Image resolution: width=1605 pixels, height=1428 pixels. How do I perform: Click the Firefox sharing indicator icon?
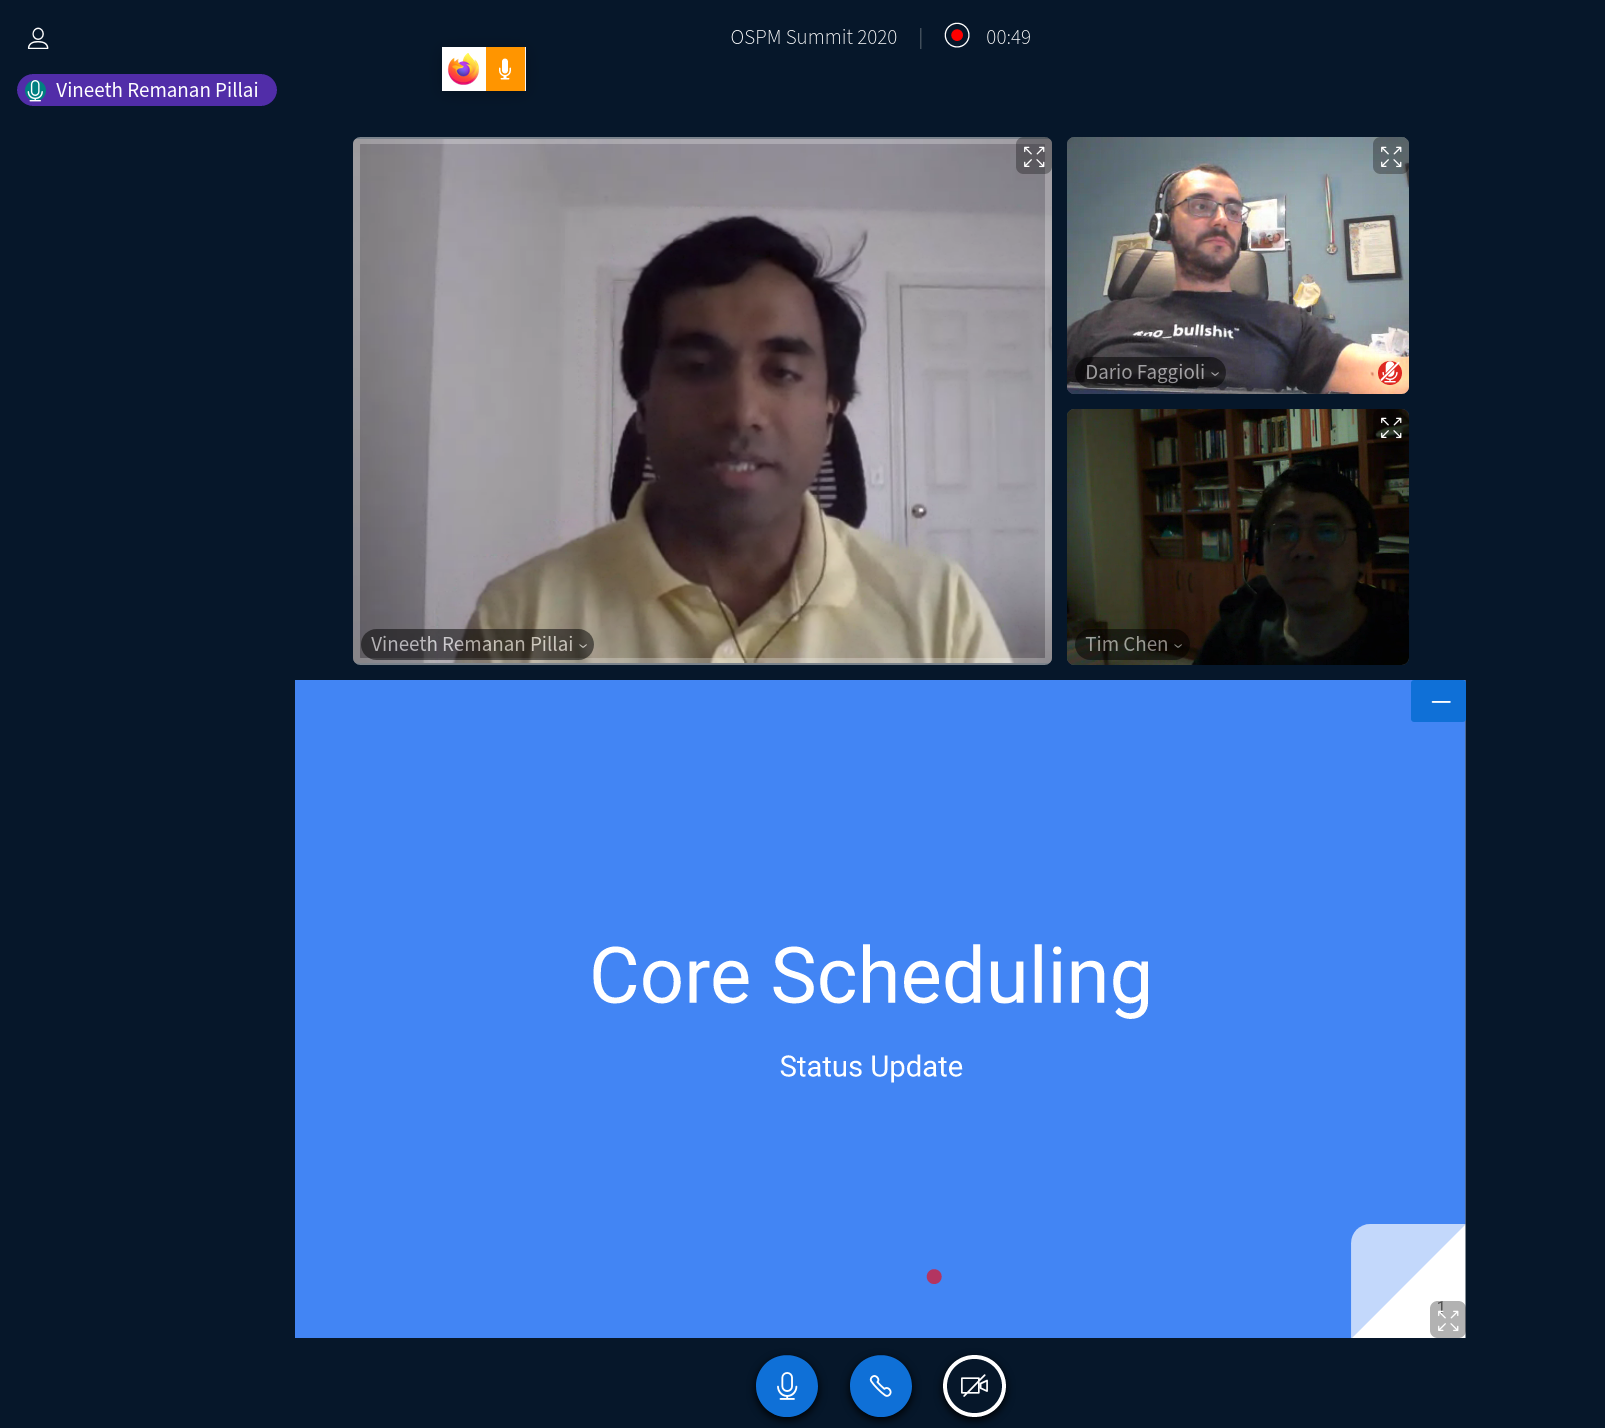click(464, 69)
